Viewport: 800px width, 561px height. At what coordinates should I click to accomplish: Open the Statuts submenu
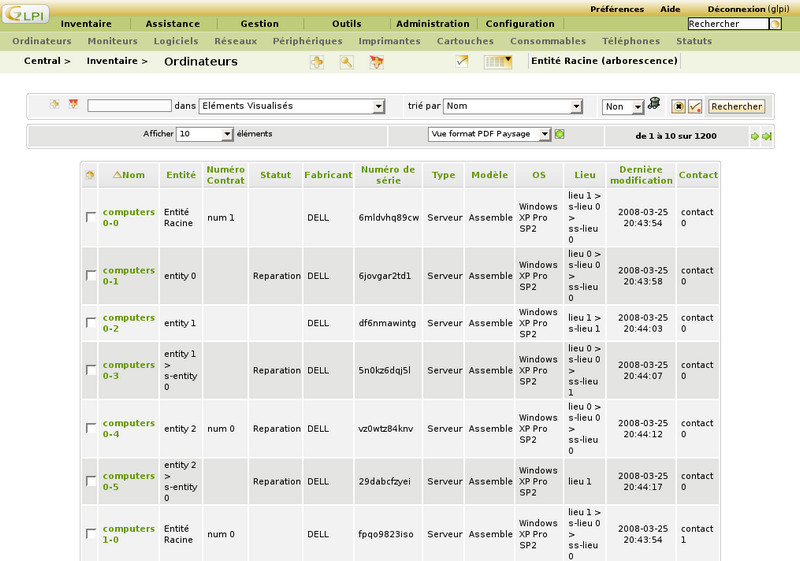coord(694,41)
